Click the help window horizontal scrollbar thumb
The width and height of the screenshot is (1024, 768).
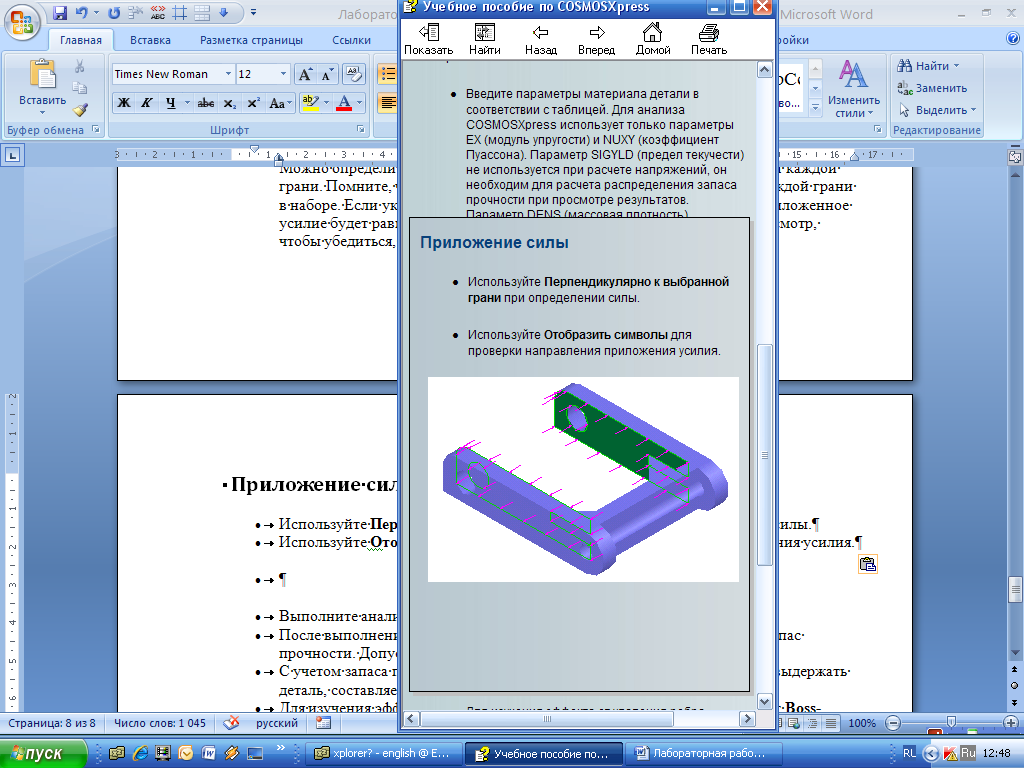click(547, 719)
